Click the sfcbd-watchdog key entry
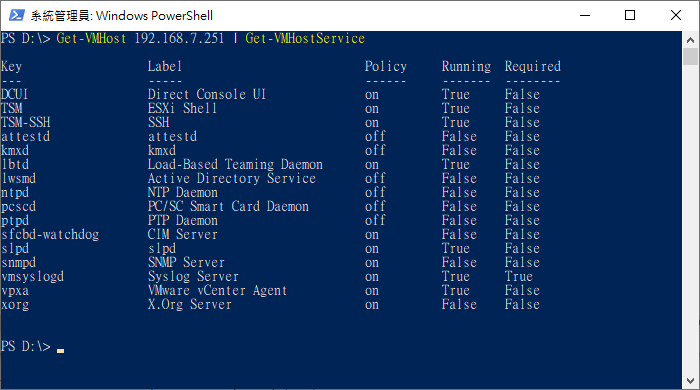Screen dimensions: 700x390 [x=50, y=234]
